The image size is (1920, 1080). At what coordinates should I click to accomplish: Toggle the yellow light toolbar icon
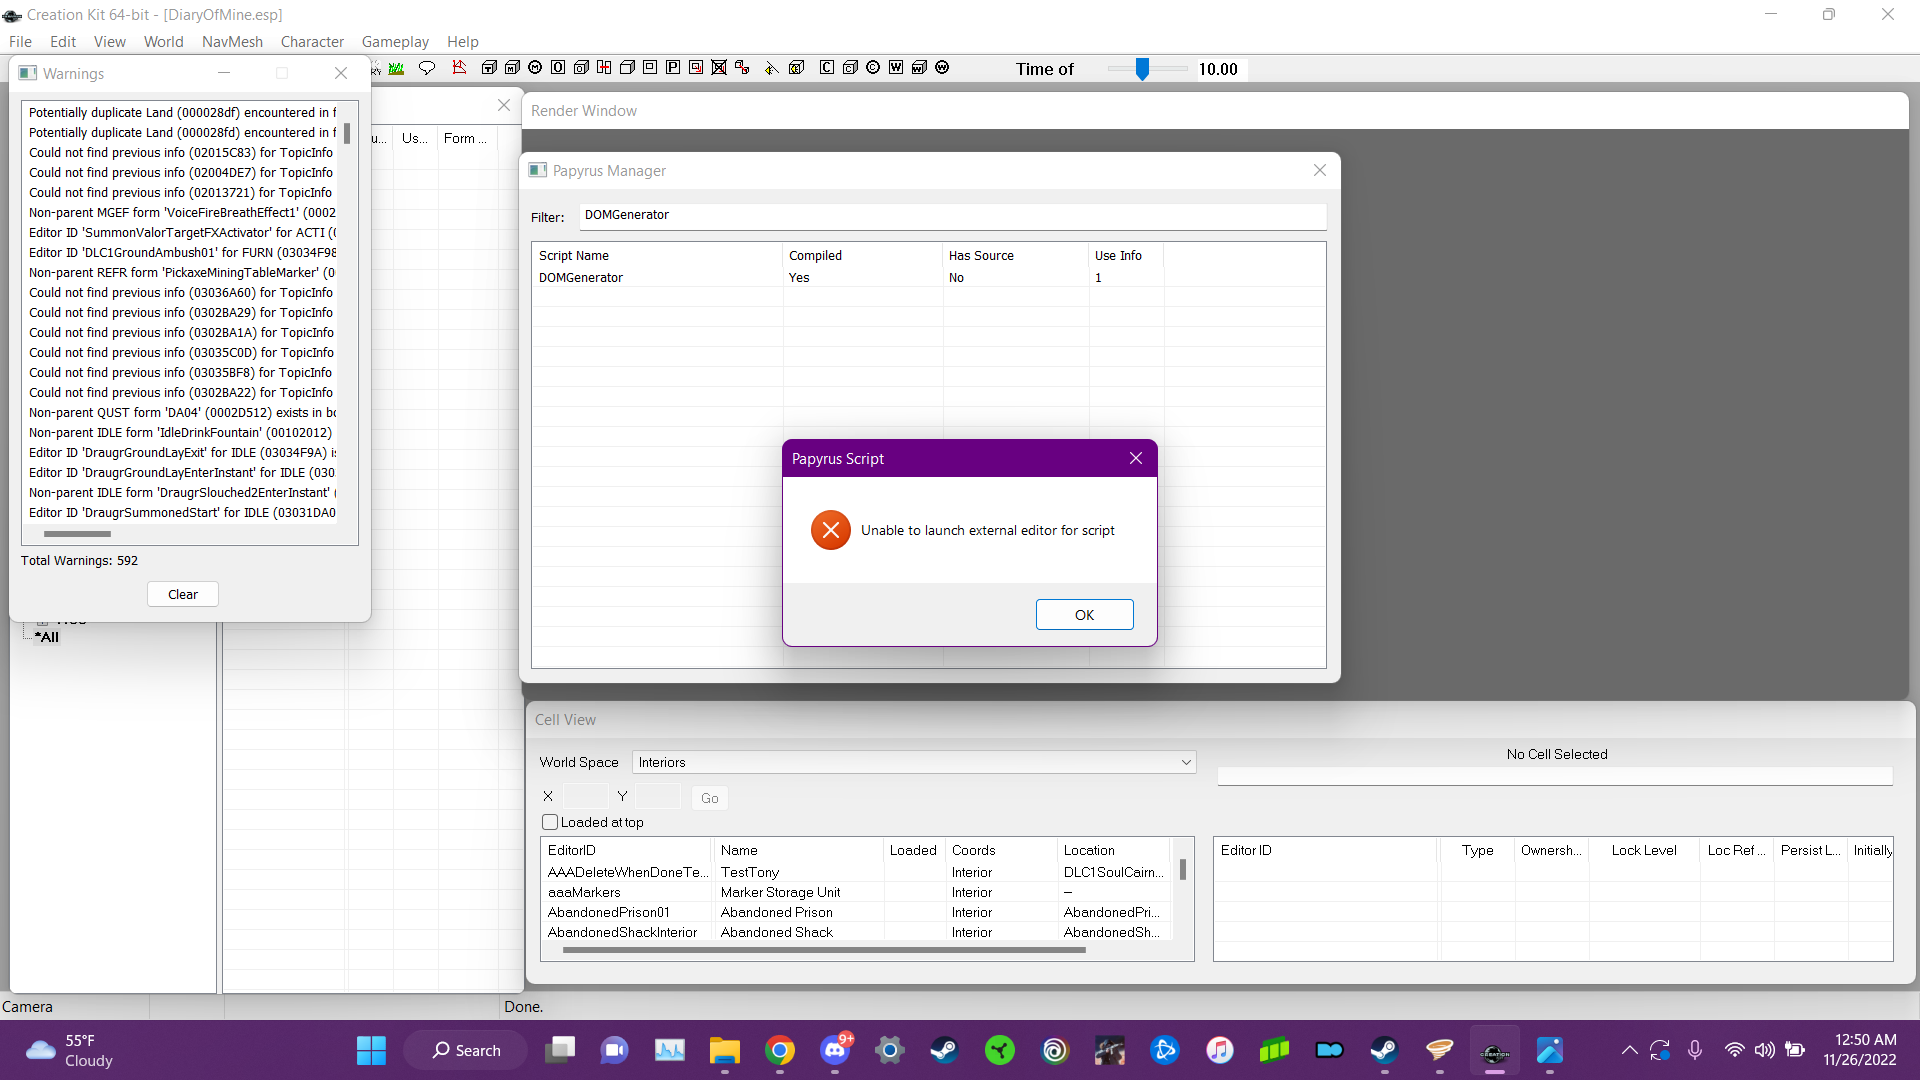(x=771, y=68)
